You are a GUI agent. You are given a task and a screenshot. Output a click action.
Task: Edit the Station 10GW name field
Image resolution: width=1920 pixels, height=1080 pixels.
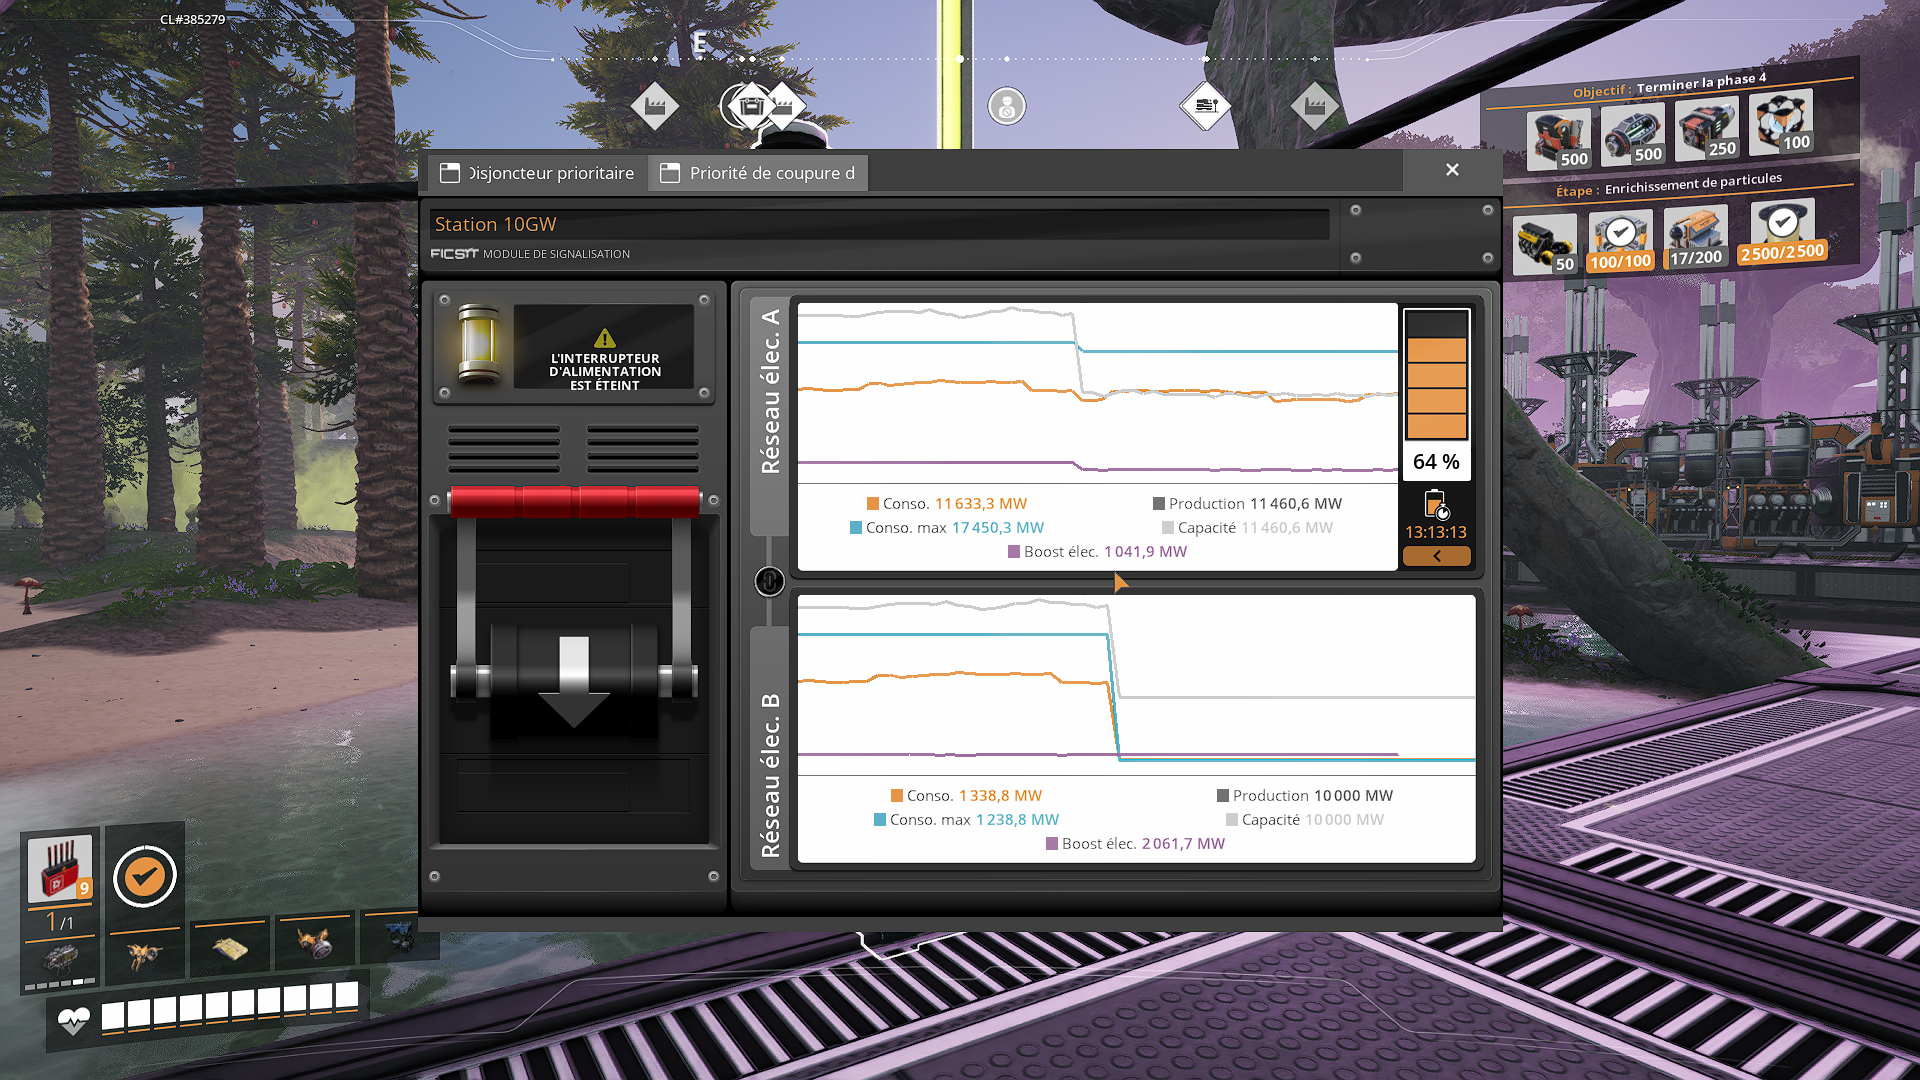coord(879,224)
